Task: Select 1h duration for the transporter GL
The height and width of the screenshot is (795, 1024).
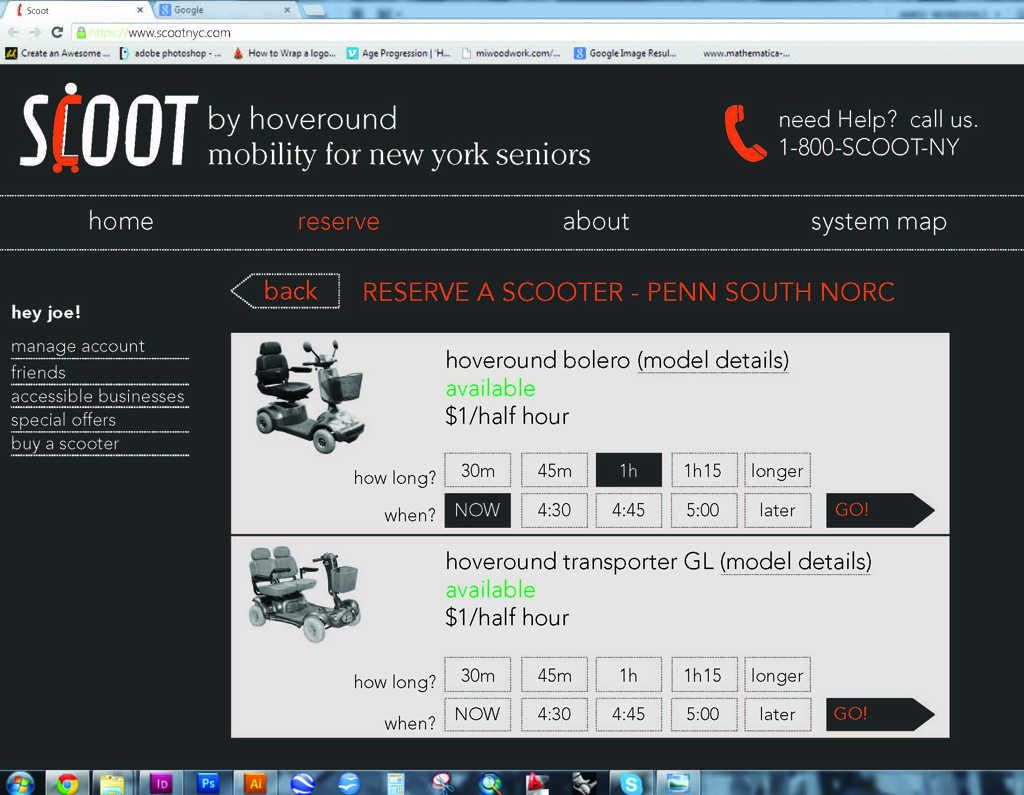Action: point(628,675)
